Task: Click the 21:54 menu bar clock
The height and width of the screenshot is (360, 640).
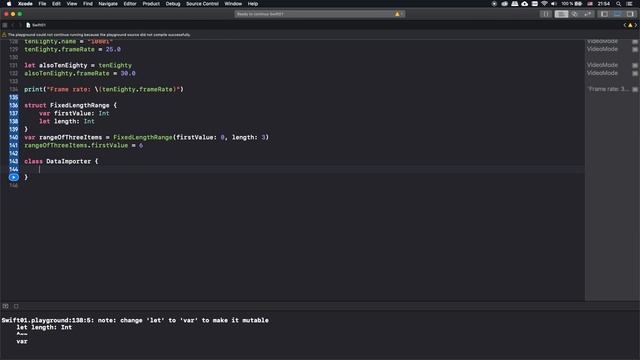Action: [604, 4]
